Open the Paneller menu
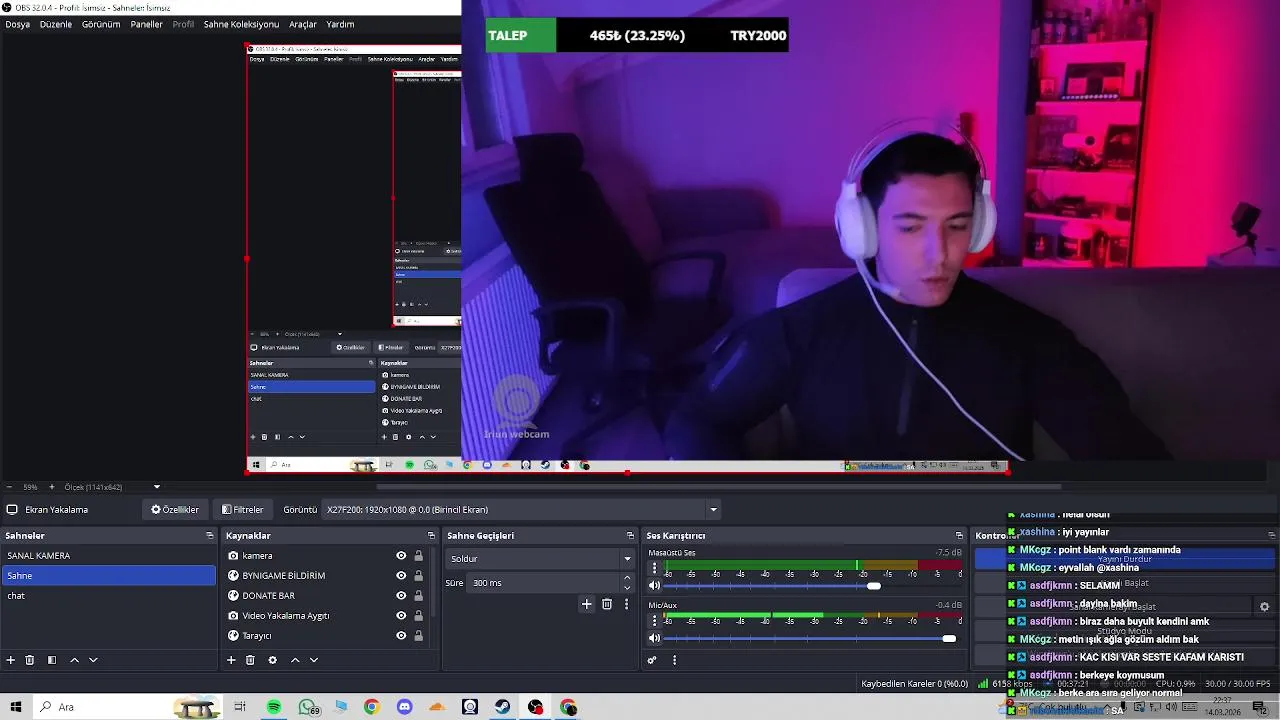The image size is (1280, 720). point(147,24)
